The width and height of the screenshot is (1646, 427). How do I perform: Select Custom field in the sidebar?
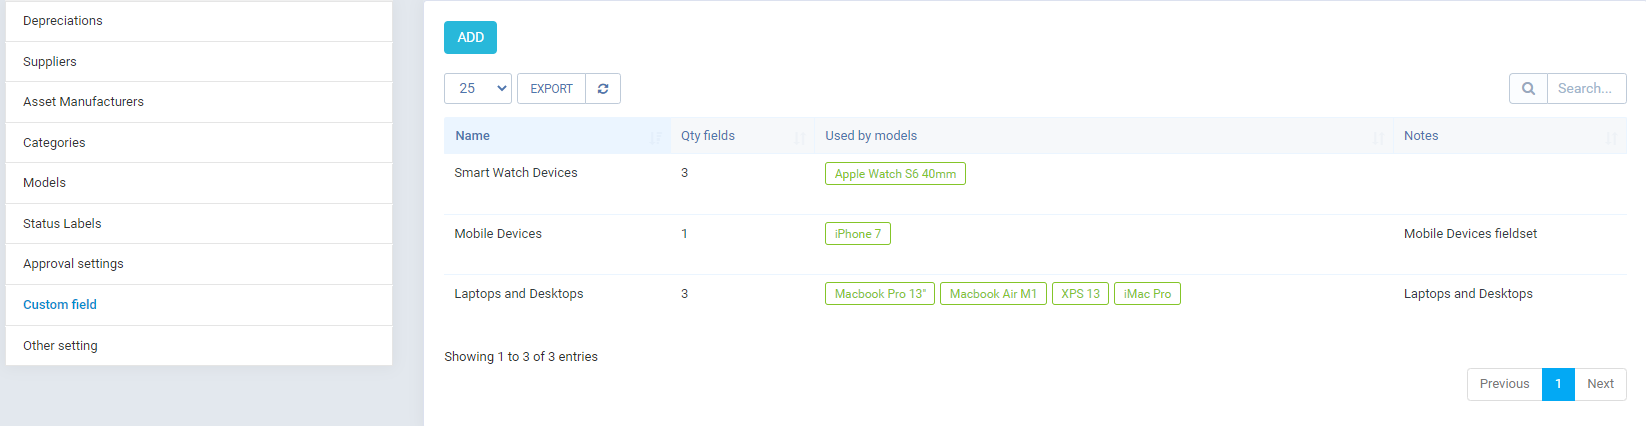[60, 305]
